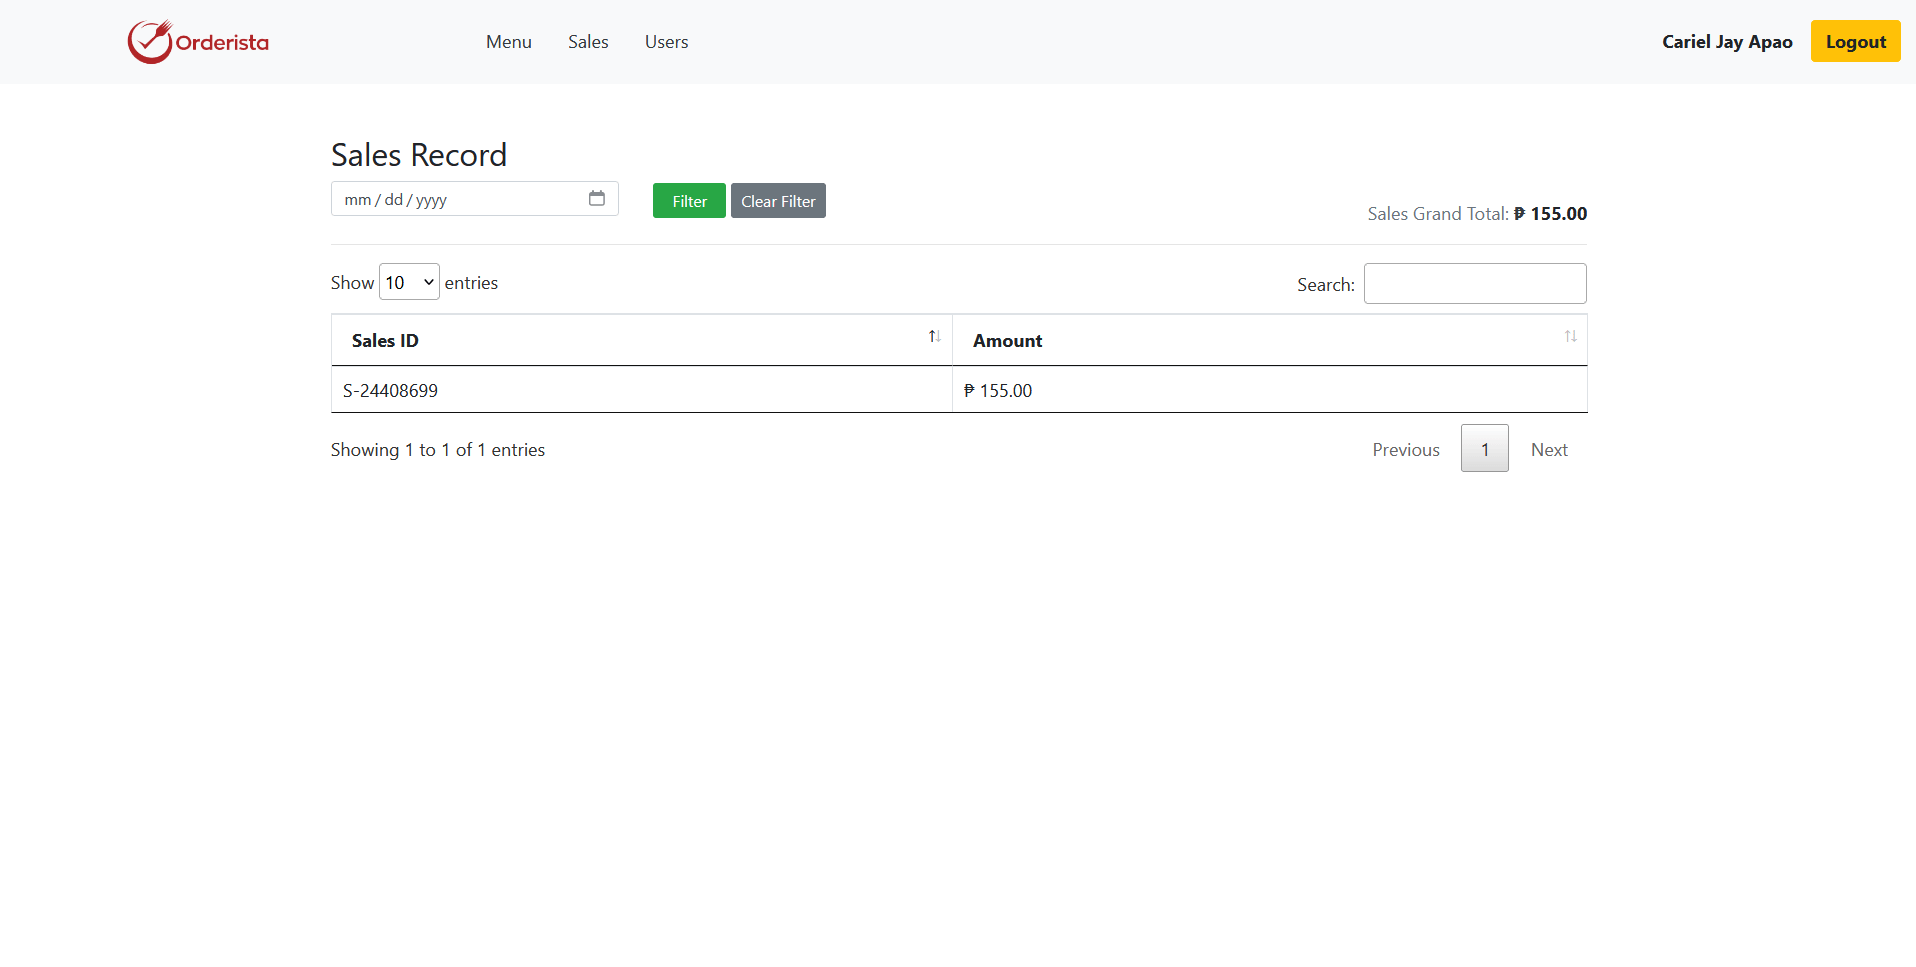Focus the Search input field

1475,284
